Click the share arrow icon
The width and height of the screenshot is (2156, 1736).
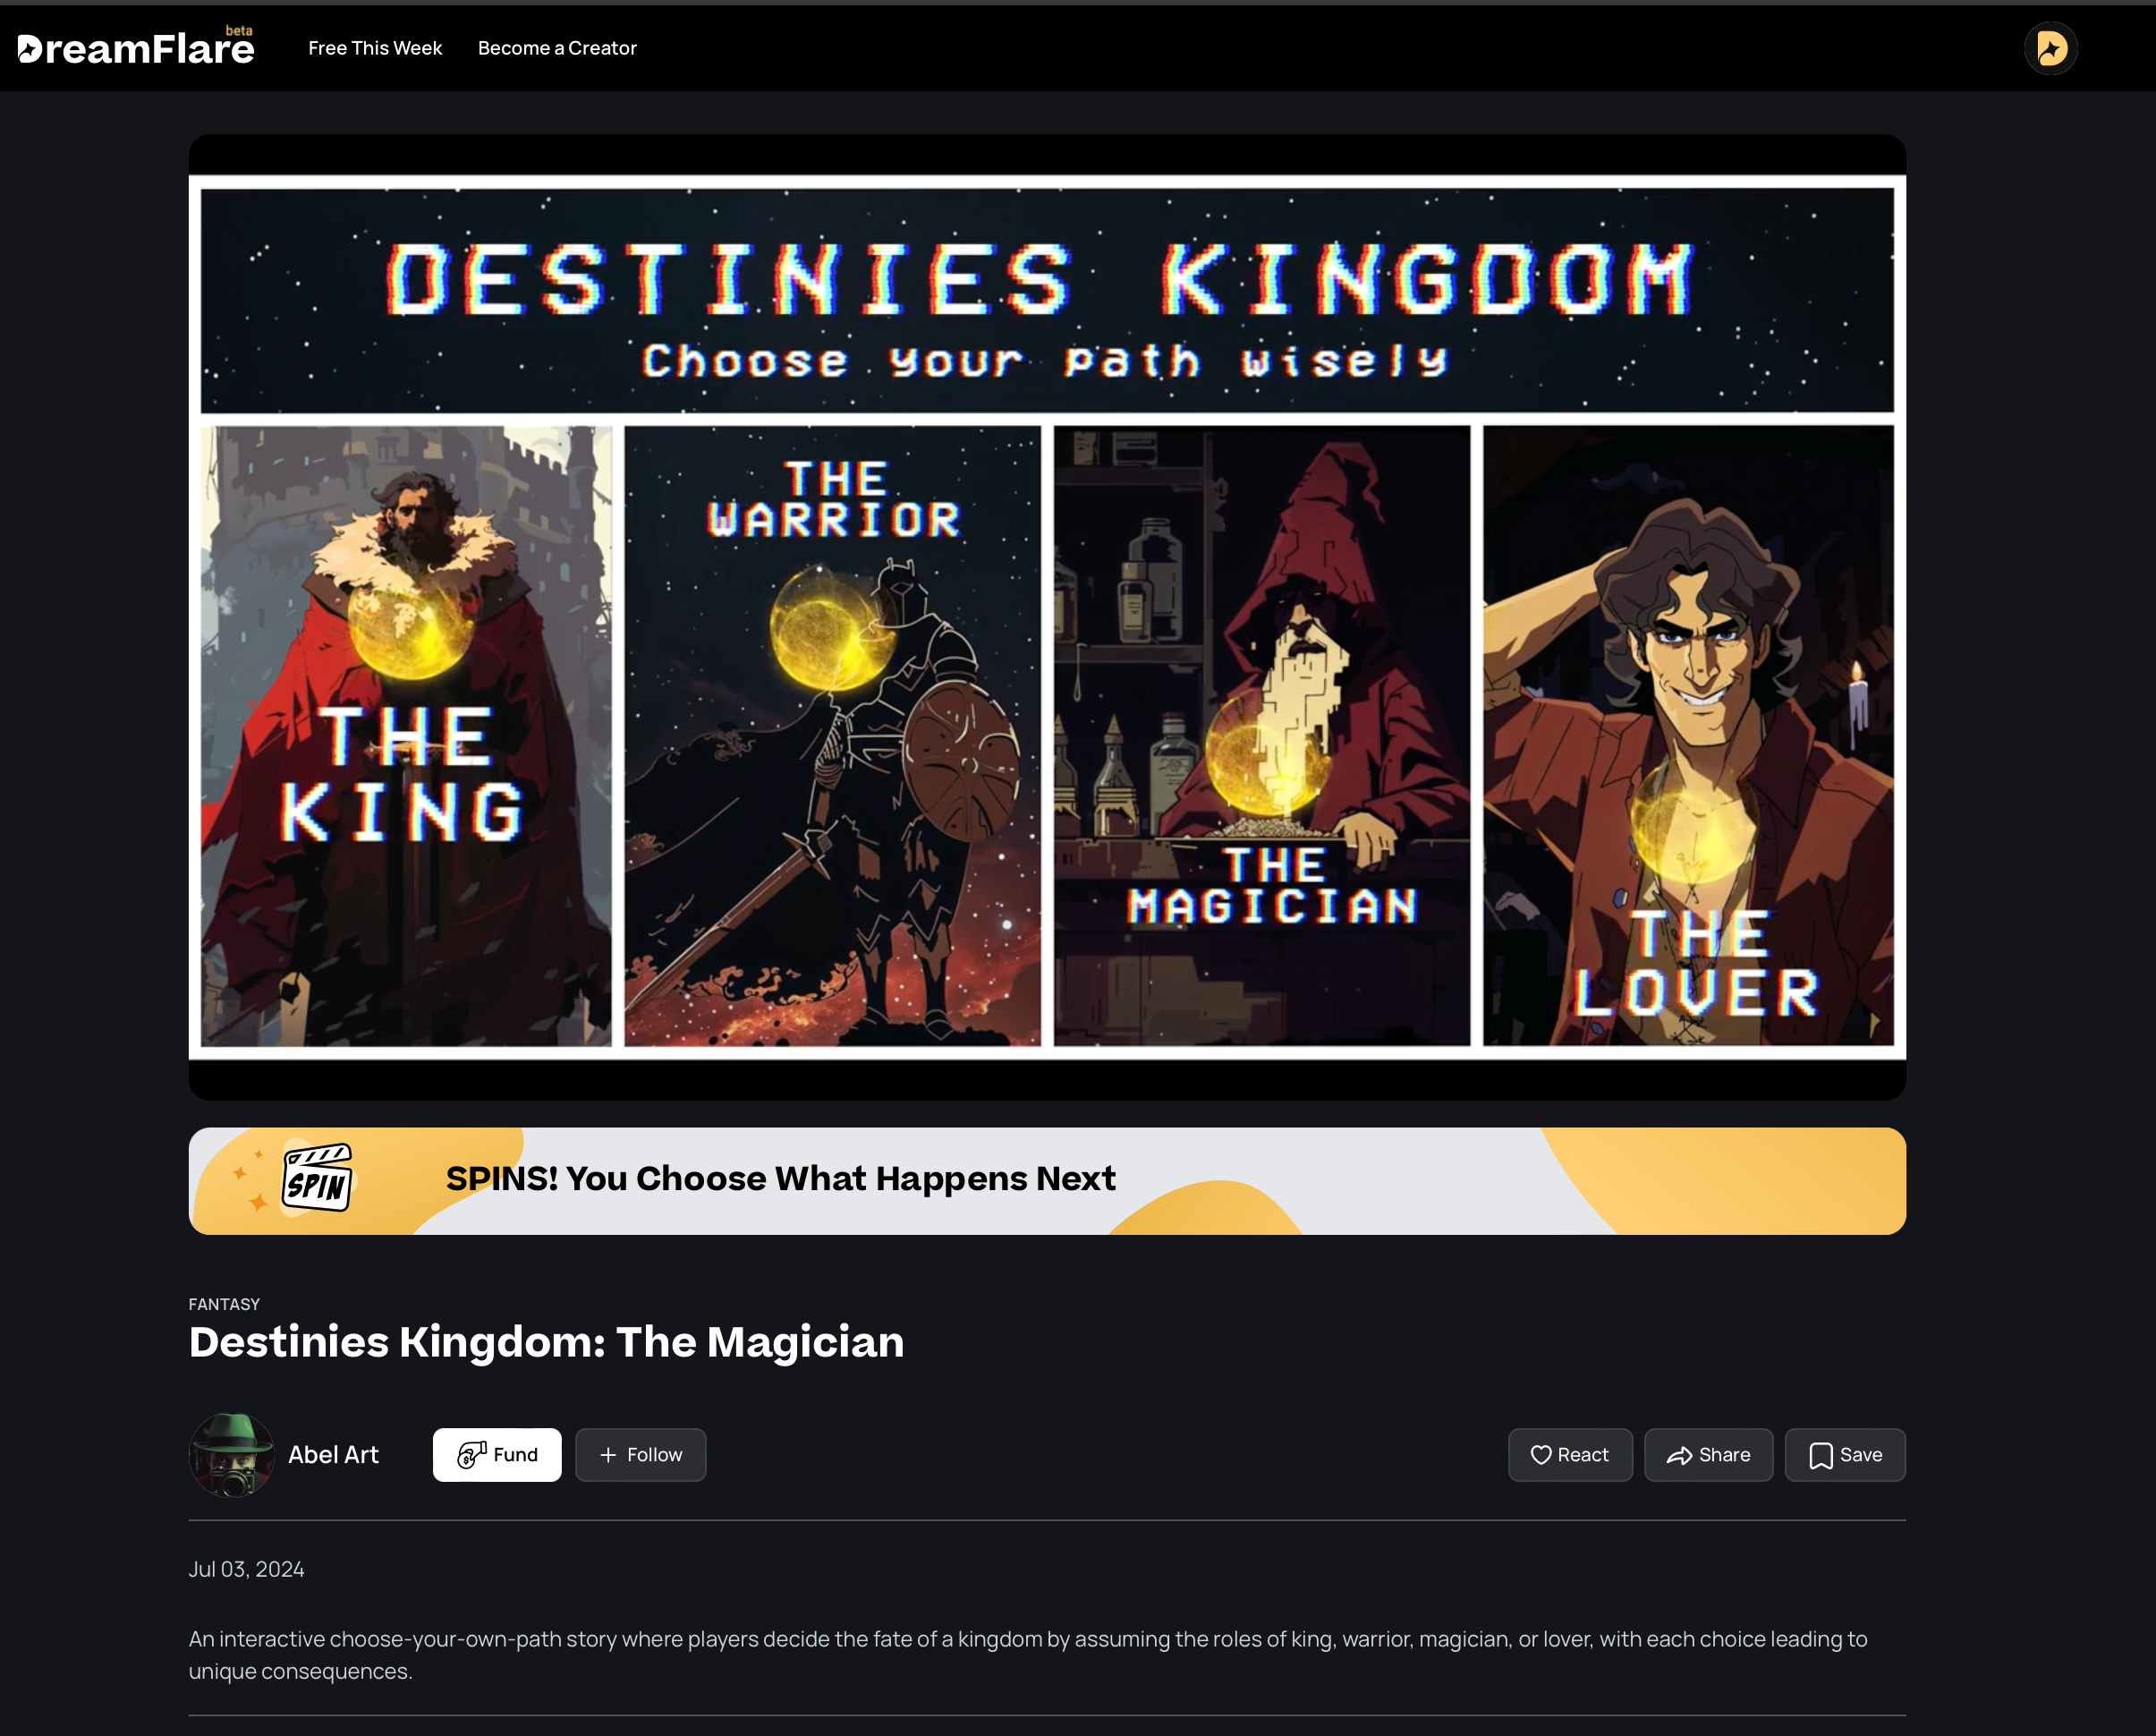(x=1678, y=1454)
